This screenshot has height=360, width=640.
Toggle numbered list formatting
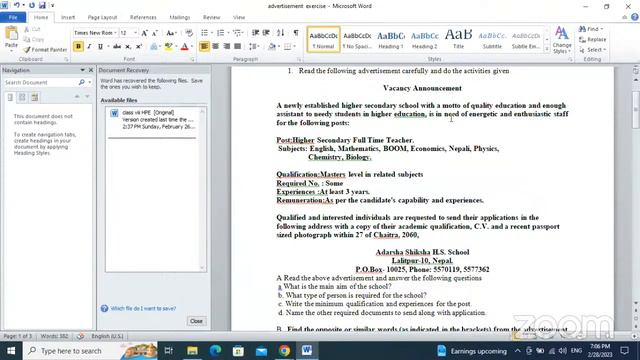220,33
